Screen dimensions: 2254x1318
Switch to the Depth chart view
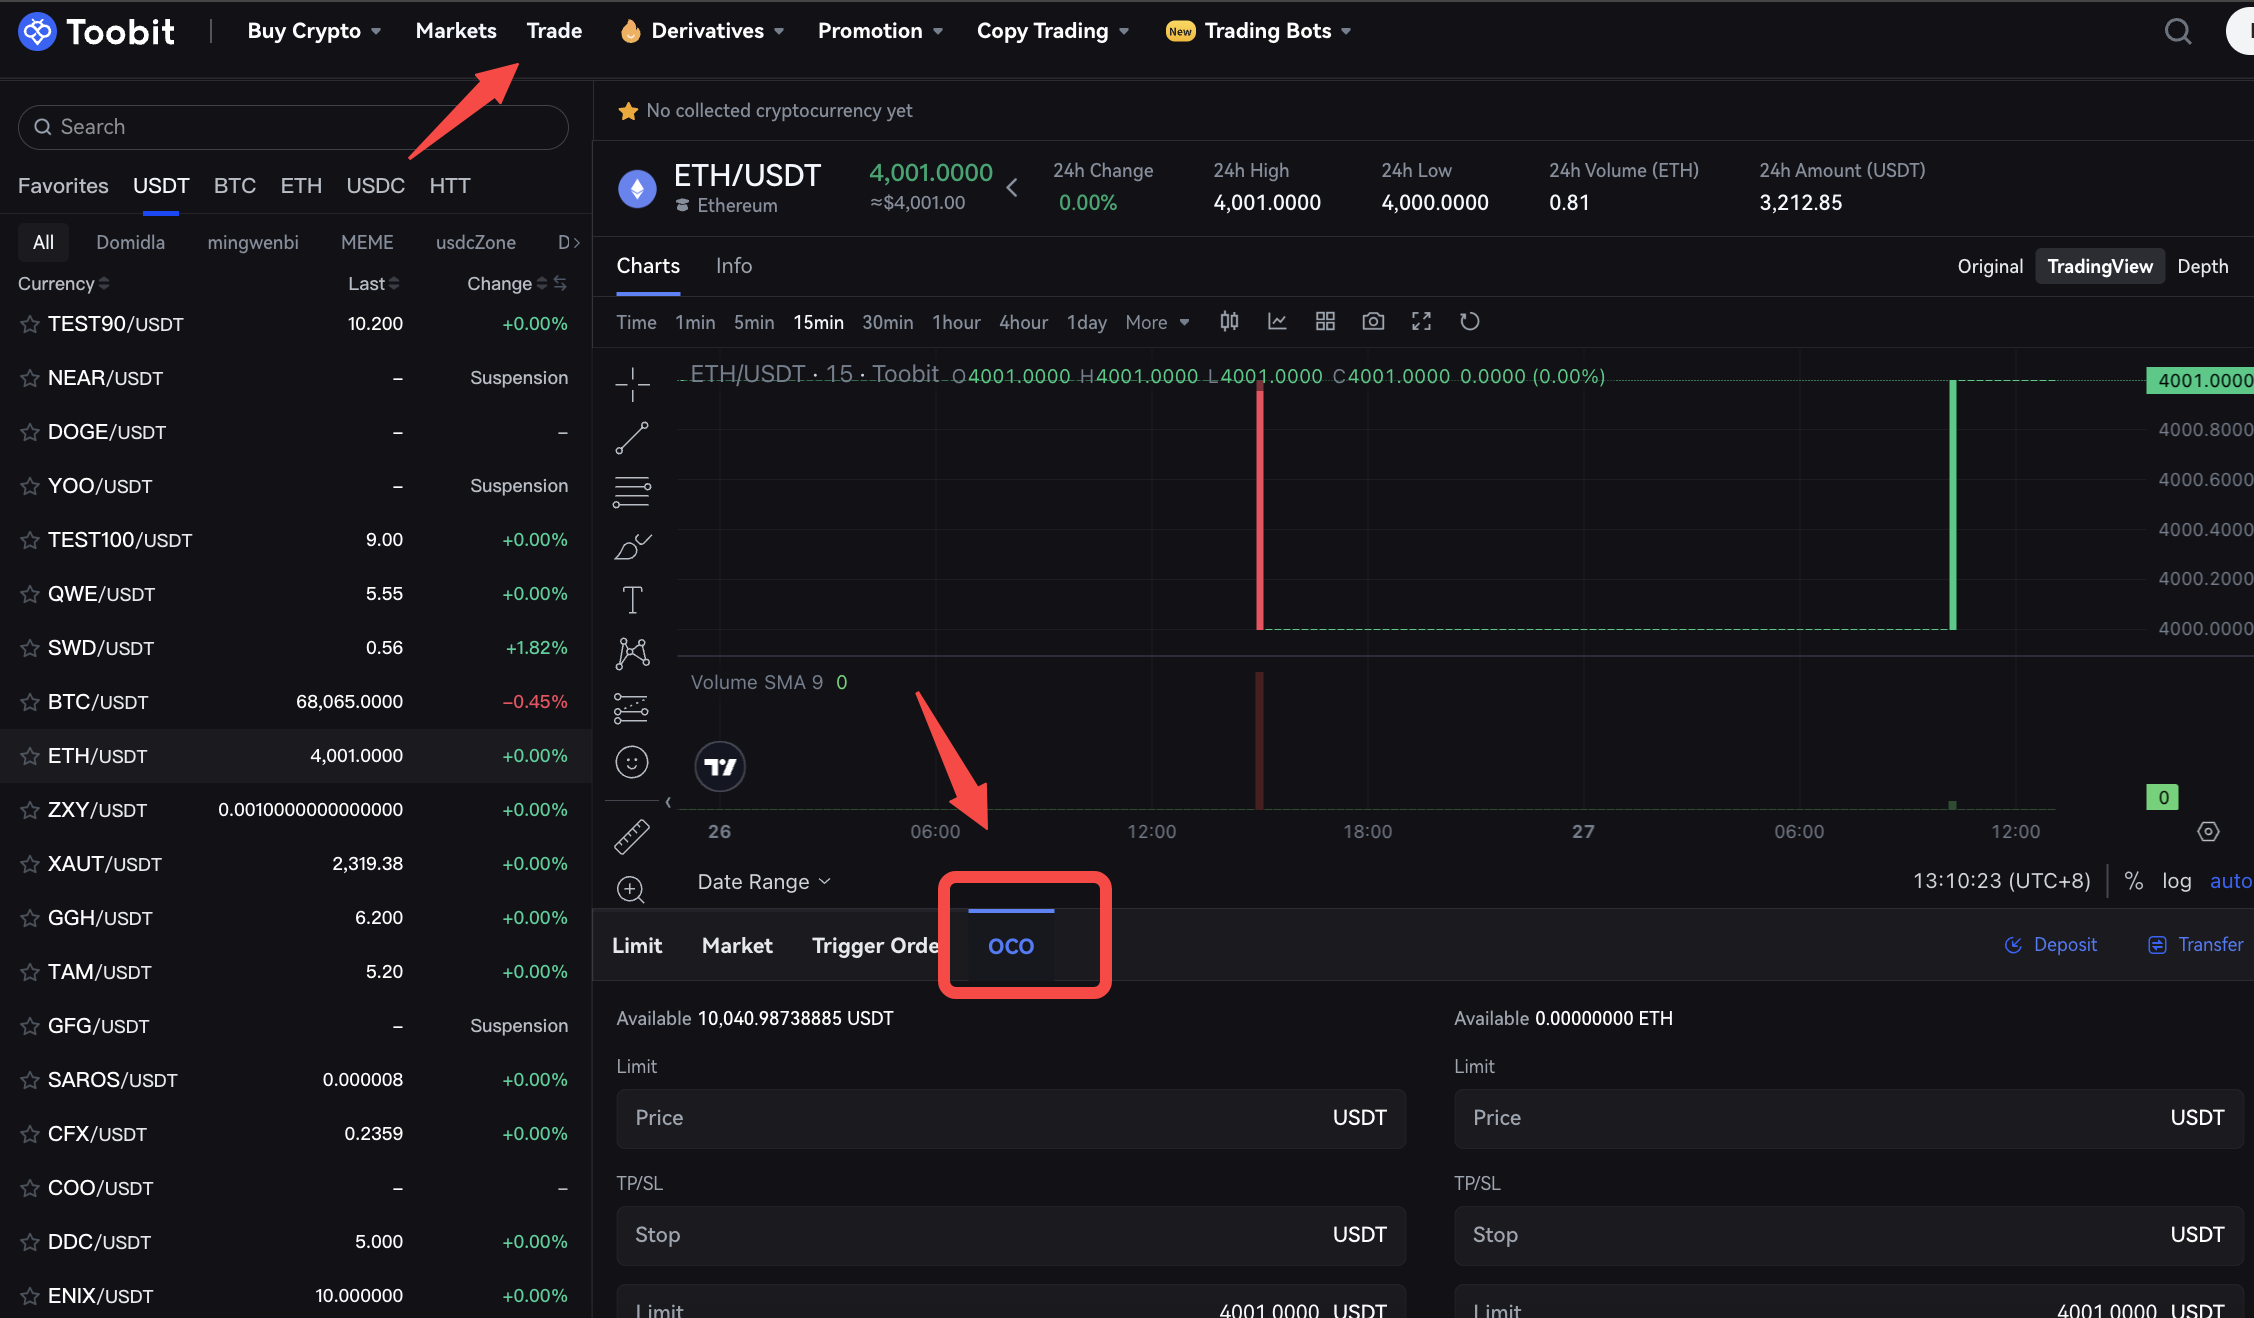tap(2202, 266)
